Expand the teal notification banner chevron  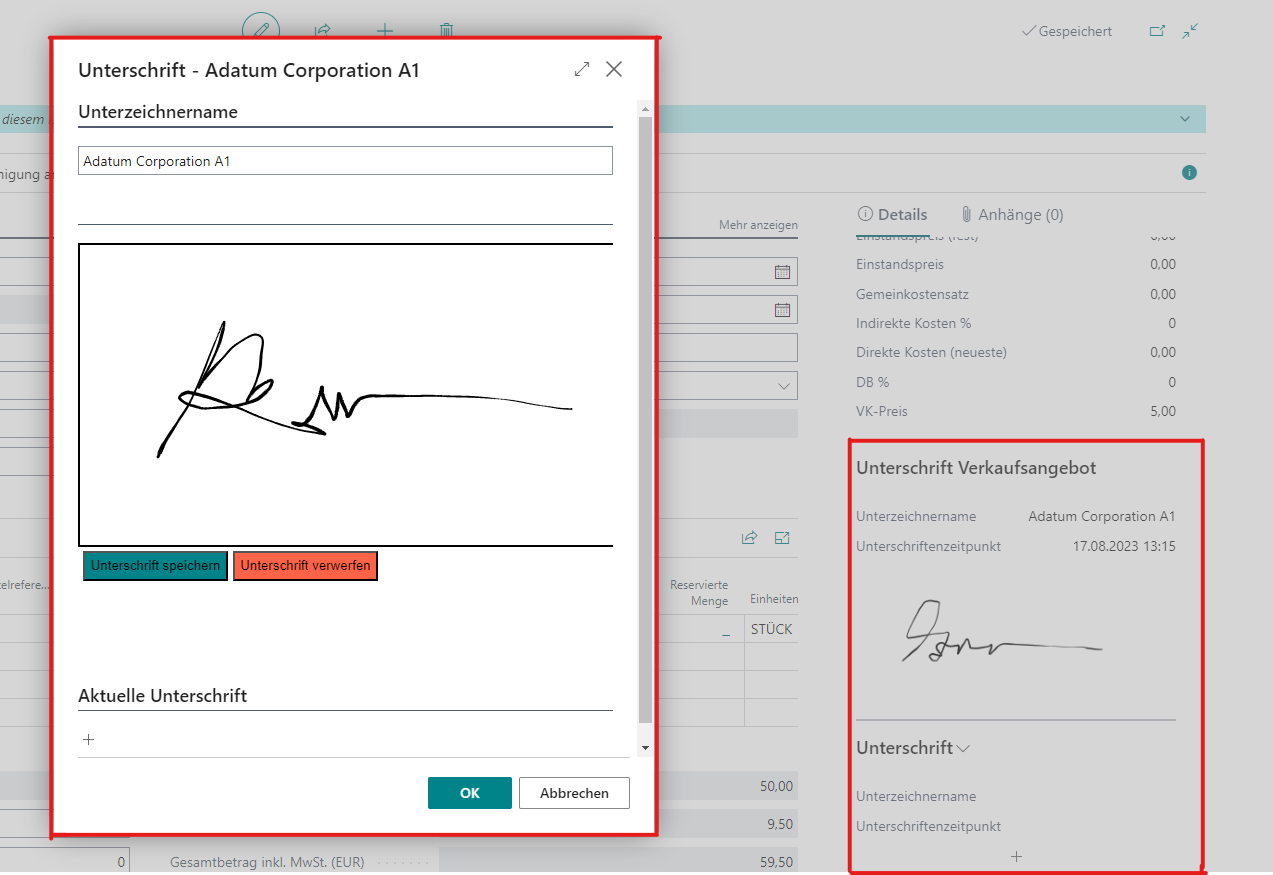click(x=1184, y=119)
